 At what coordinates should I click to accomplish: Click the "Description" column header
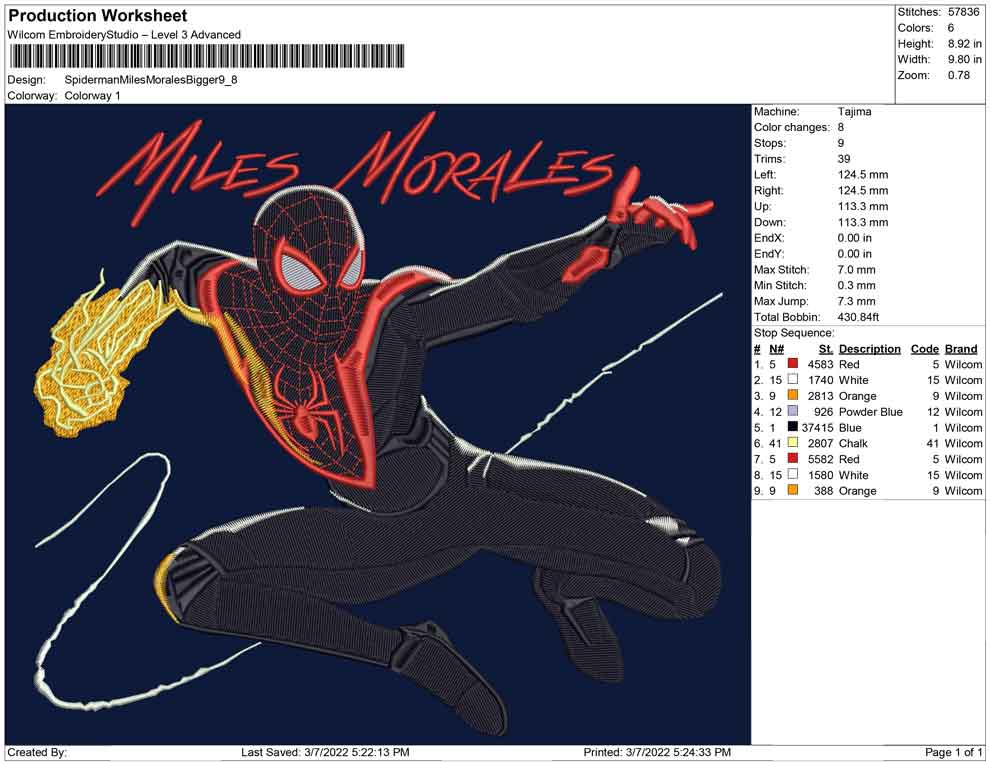[869, 348]
